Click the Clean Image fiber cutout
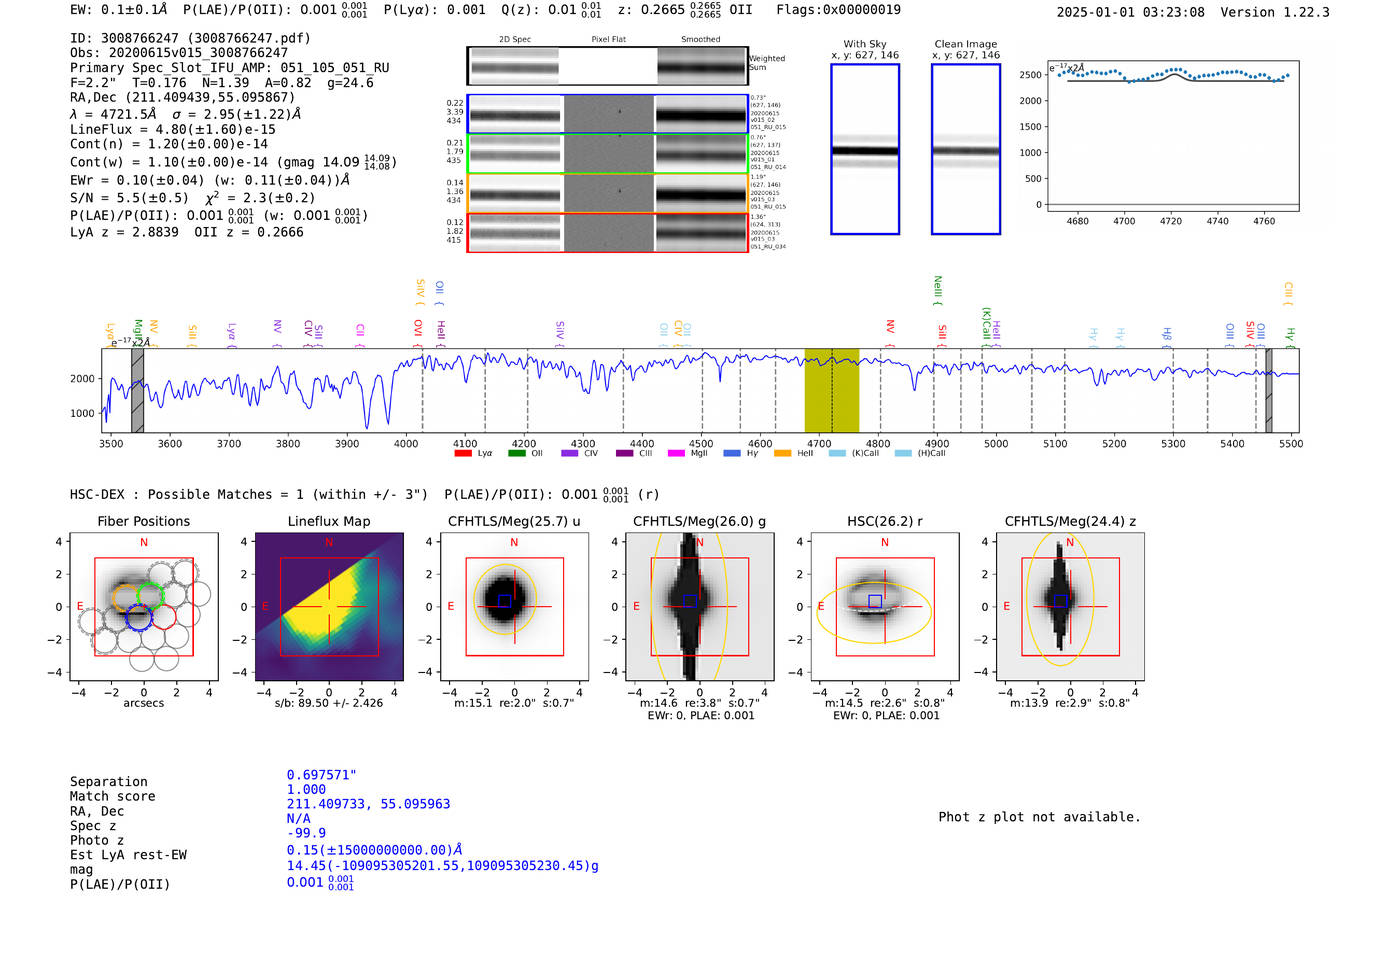The image size is (1400, 953). [x=966, y=149]
